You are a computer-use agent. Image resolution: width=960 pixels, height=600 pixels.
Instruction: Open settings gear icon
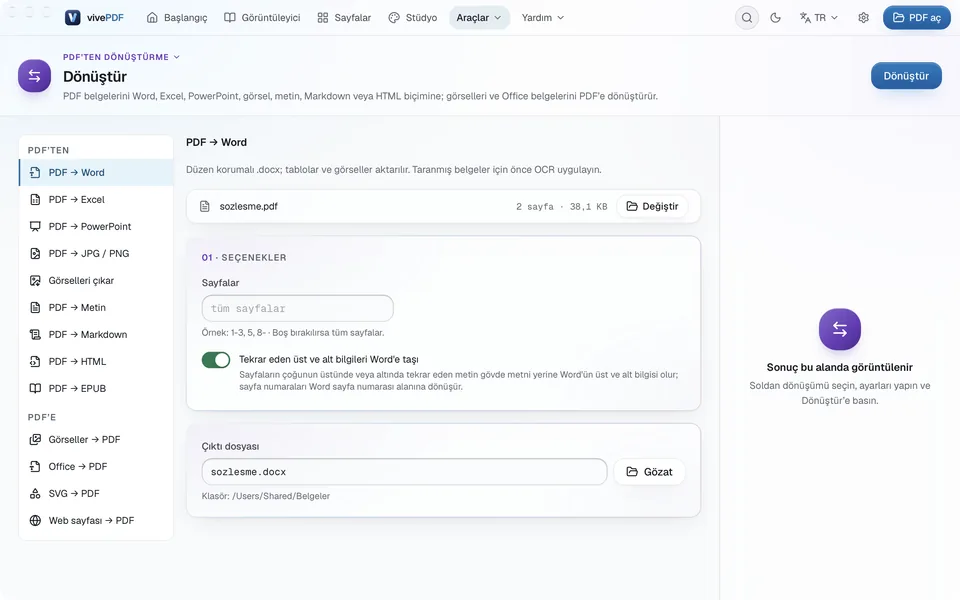863,18
